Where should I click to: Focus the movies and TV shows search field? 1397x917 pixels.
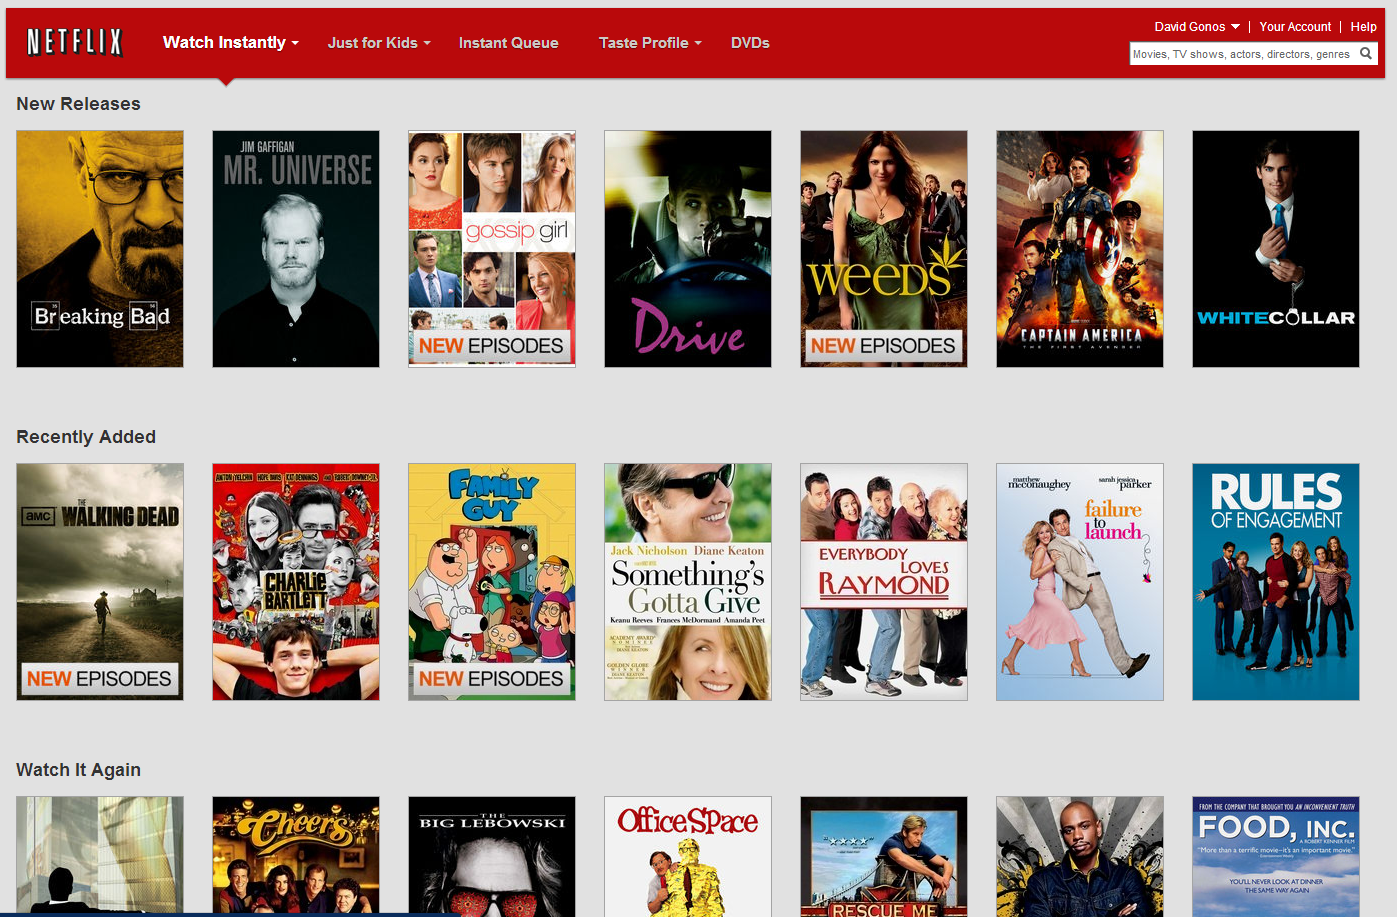coord(1242,54)
